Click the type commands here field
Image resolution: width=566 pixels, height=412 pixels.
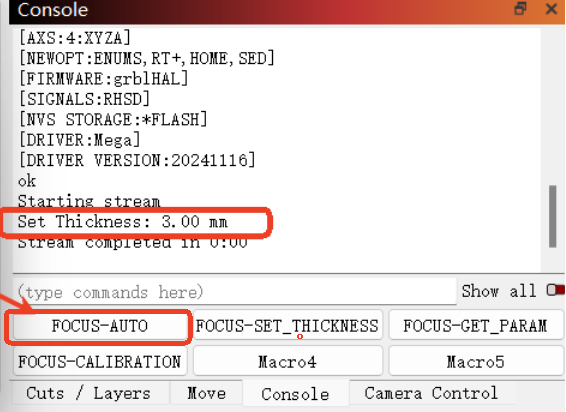click(235, 292)
